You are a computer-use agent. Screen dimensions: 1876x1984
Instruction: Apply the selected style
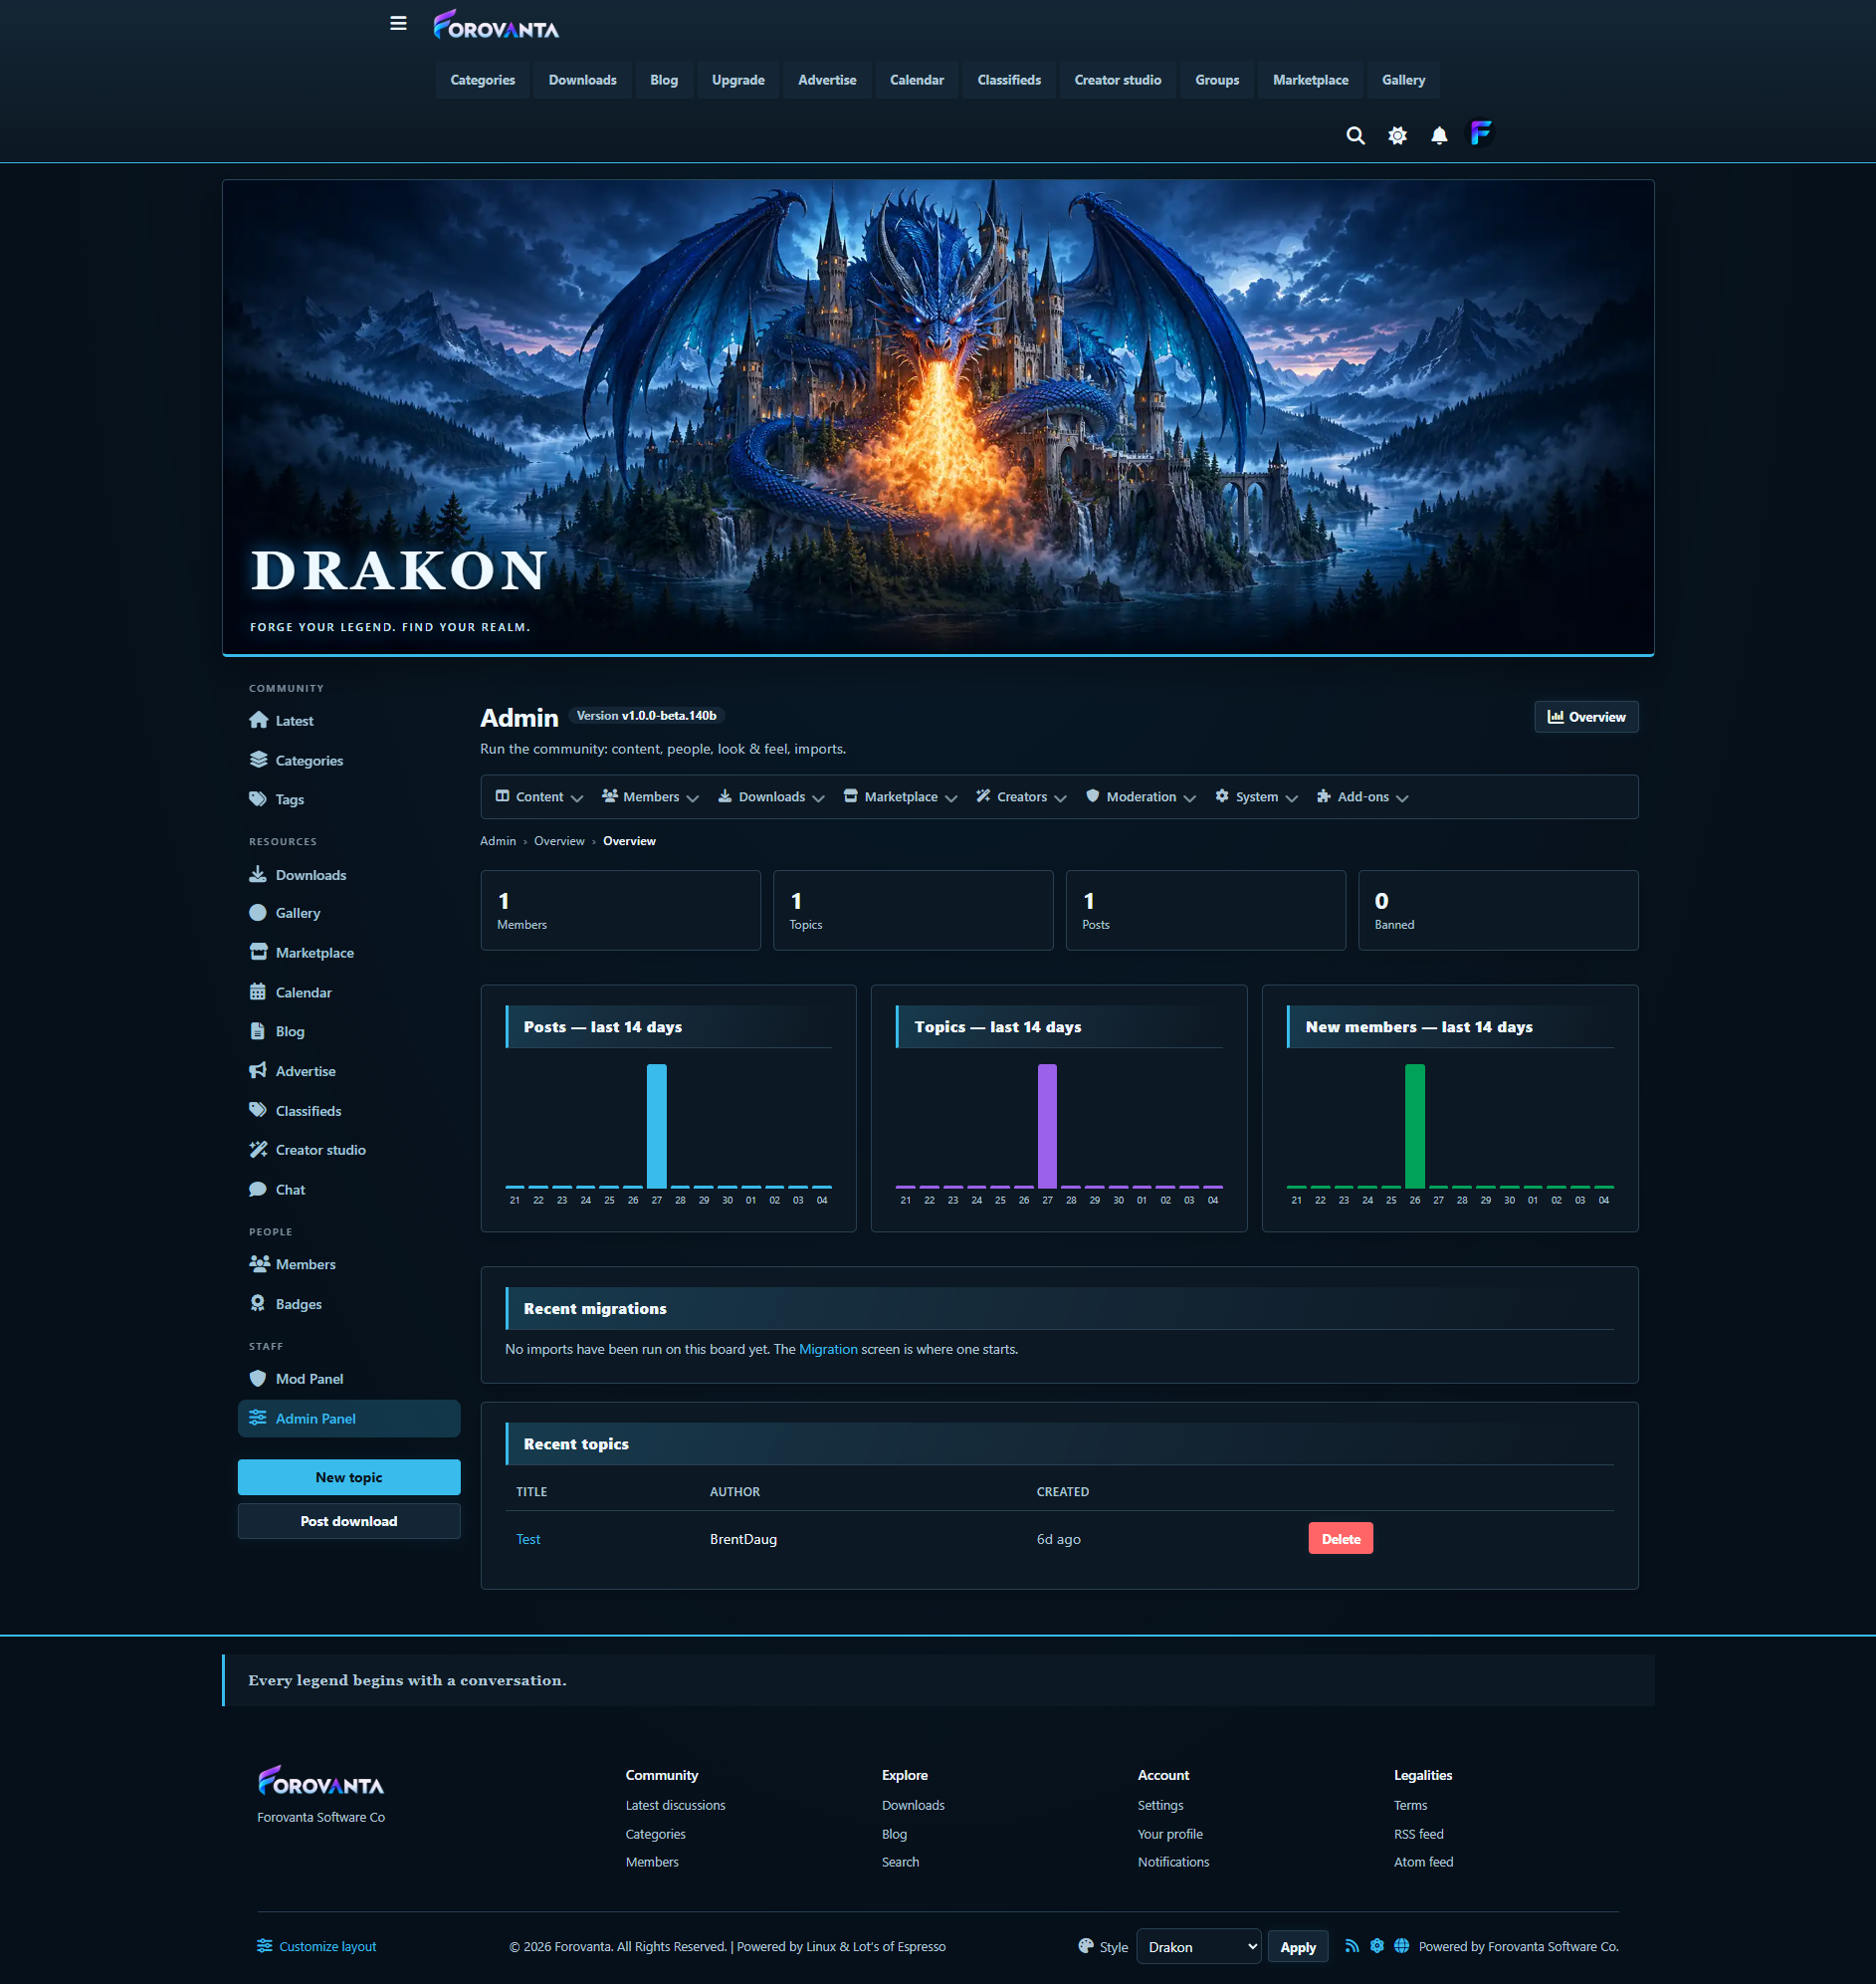coord(1298,1946)
